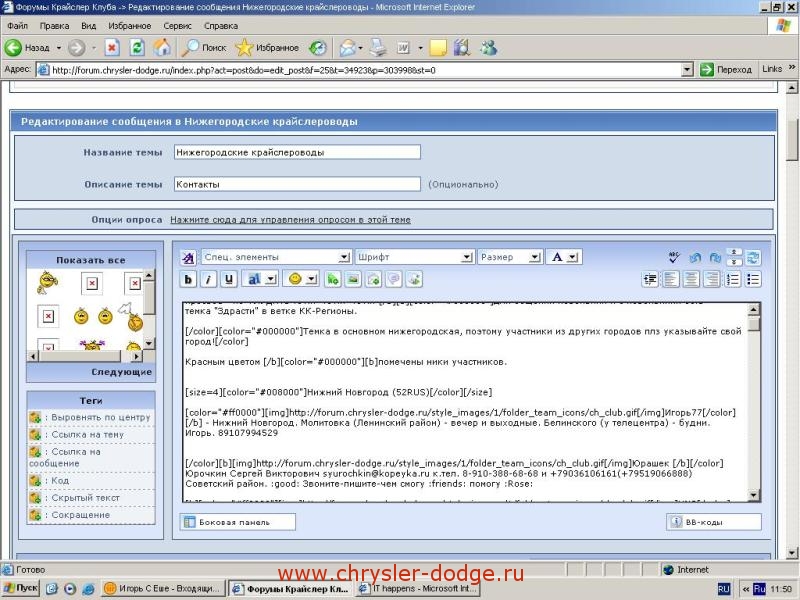
Task: Click the Боковая панель button
Action: pos(238,522)
